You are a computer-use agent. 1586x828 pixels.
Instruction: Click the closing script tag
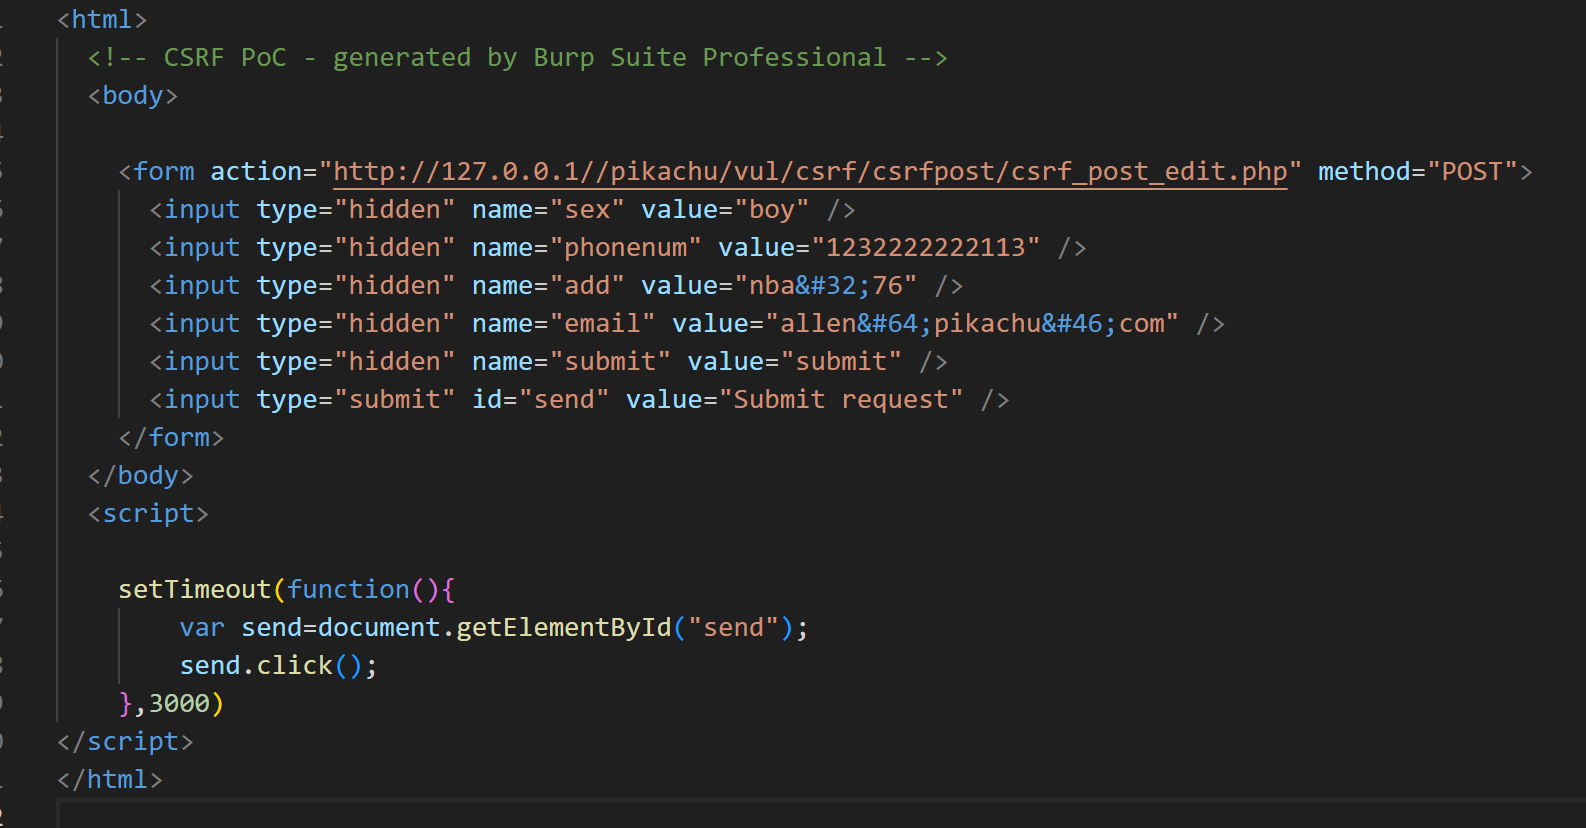125,742
